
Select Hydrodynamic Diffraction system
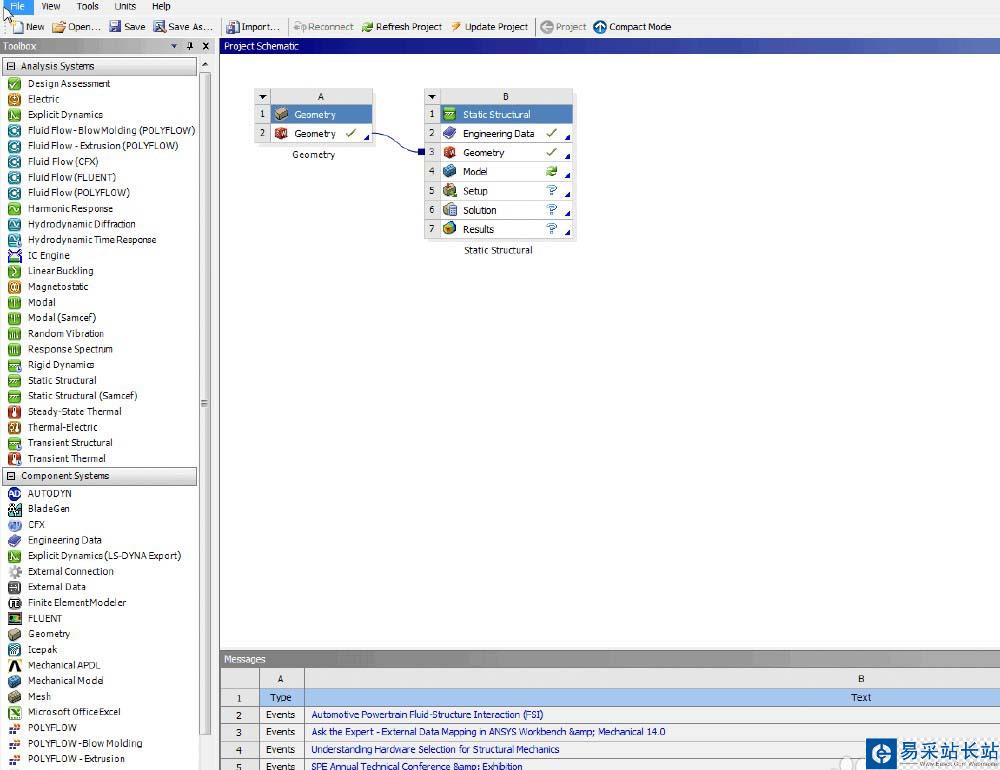click(x=71, y=224)
